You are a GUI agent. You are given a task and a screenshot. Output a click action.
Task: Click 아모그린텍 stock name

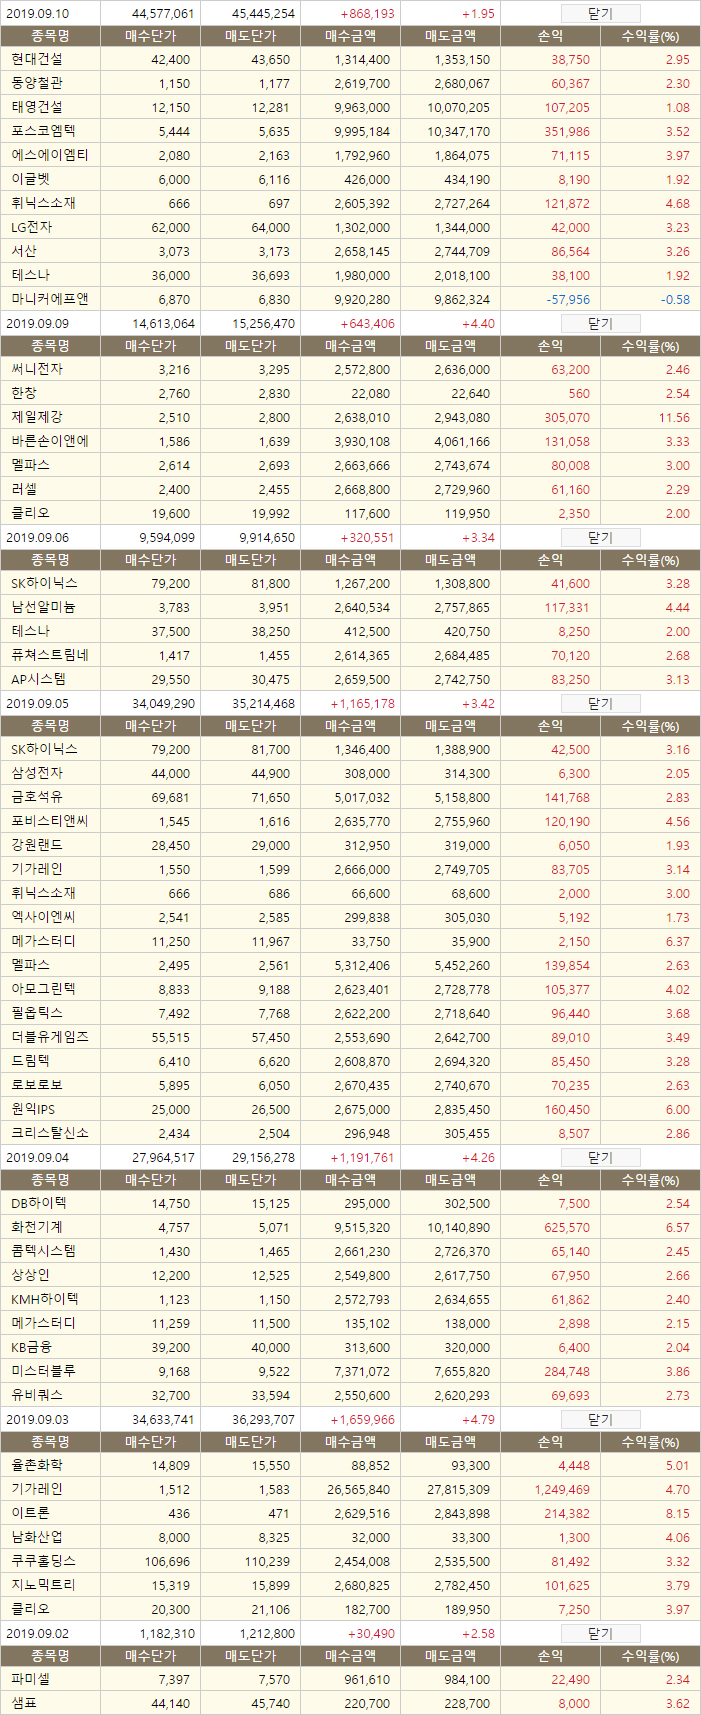[x=43, y=989]
